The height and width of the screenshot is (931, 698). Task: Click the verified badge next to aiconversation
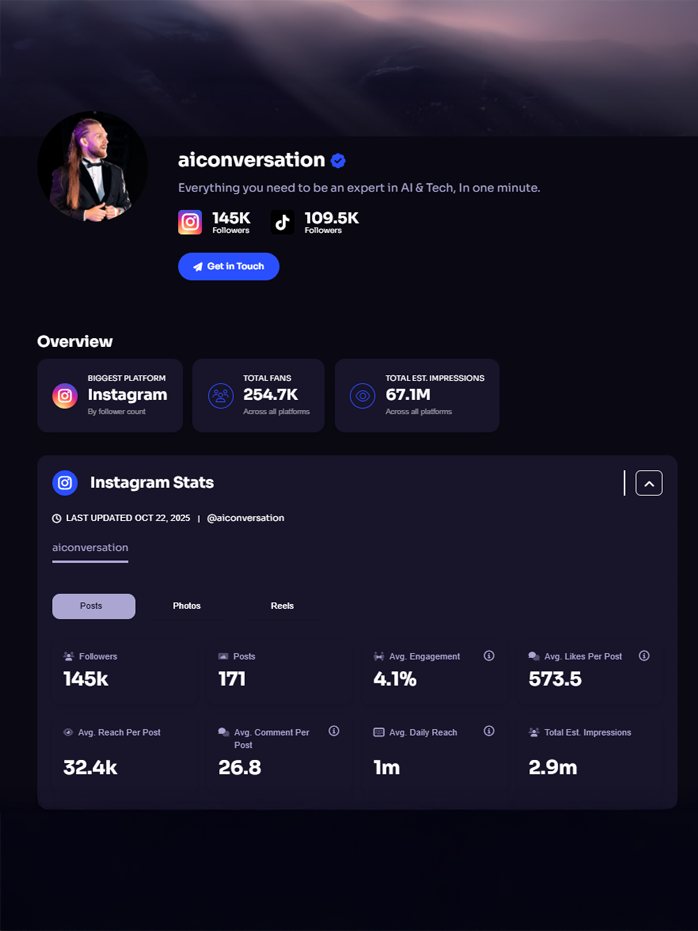(x=338, y=160)
